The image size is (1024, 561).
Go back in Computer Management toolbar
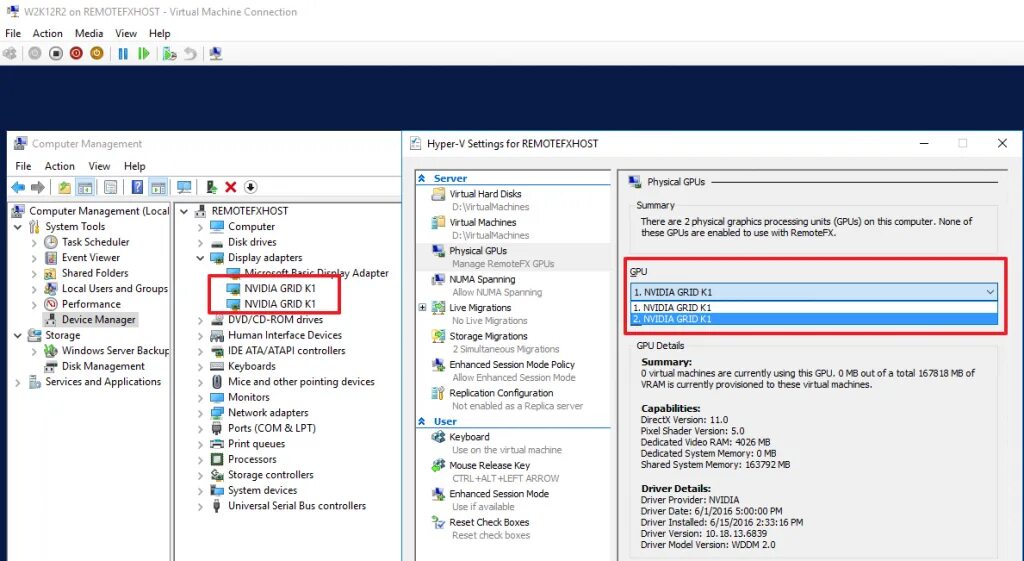point(18,187)
